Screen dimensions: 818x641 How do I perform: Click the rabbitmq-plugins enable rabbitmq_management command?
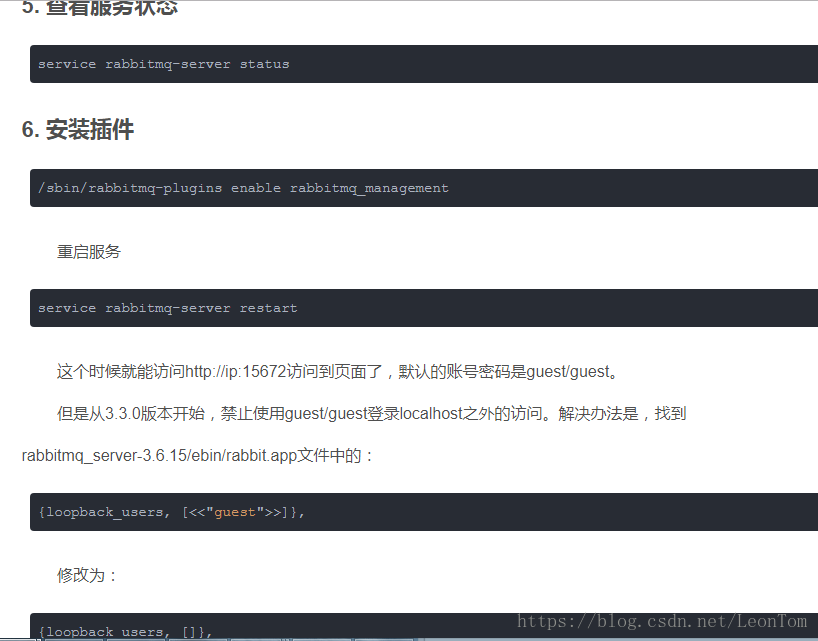click(x=243, y=188)
